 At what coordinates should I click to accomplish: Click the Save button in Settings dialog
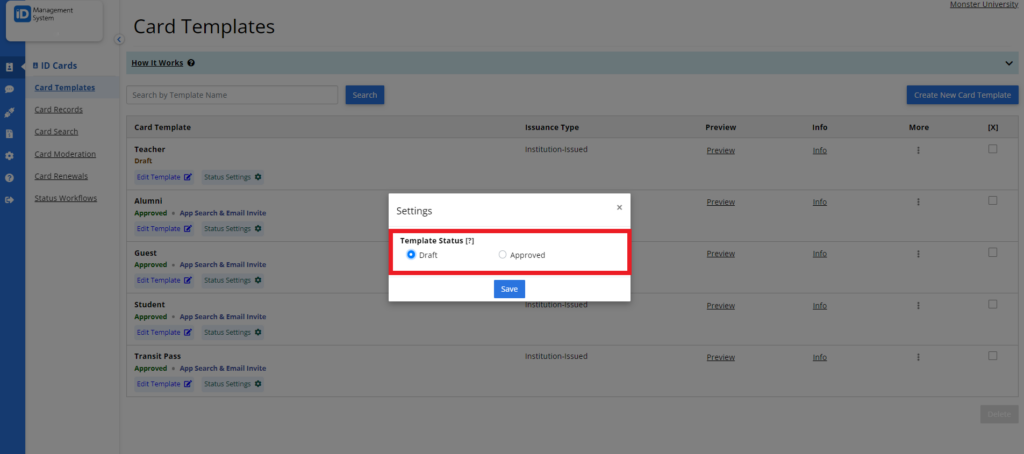point(509,289)
